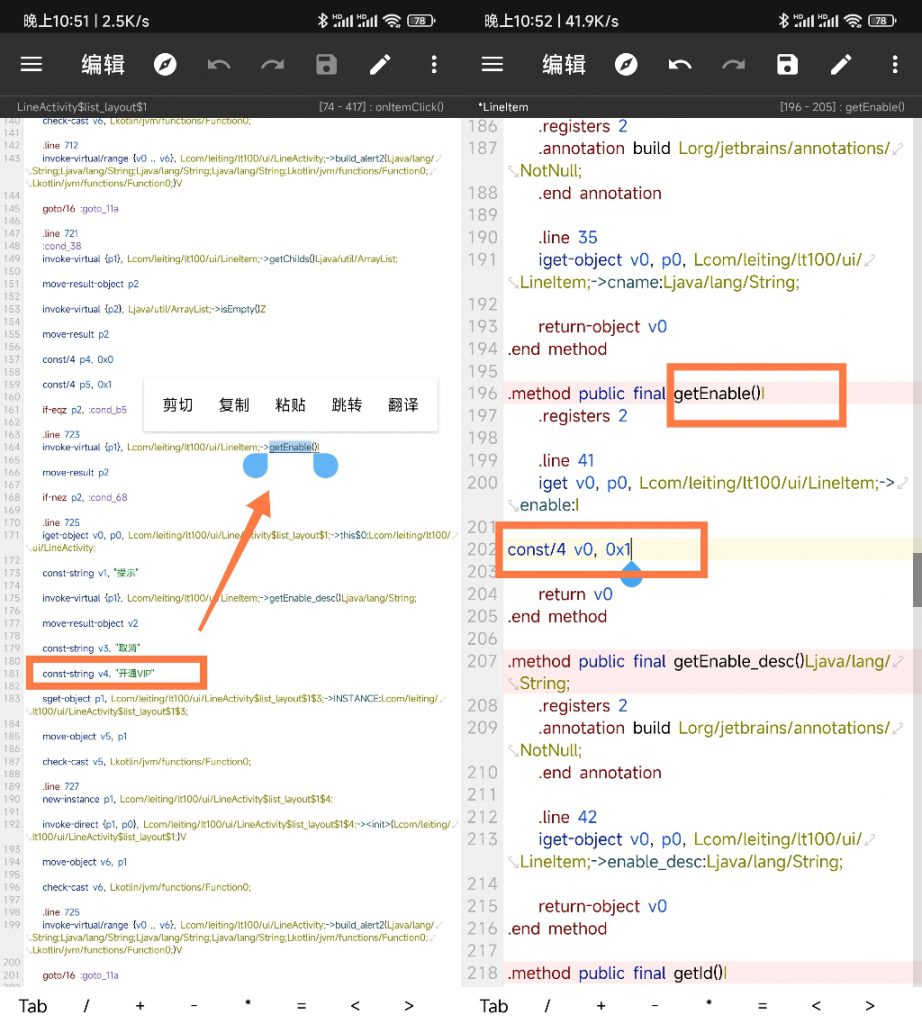Tap the getEnable() method range header on the right

(841, 107)
